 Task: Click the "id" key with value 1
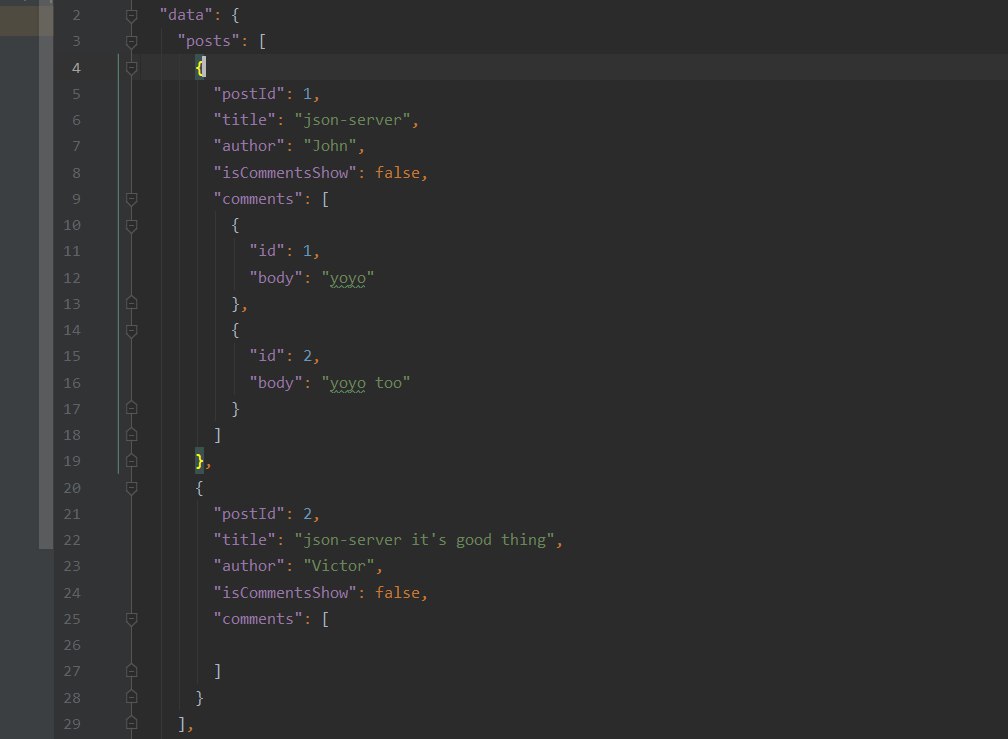[267, 251]
